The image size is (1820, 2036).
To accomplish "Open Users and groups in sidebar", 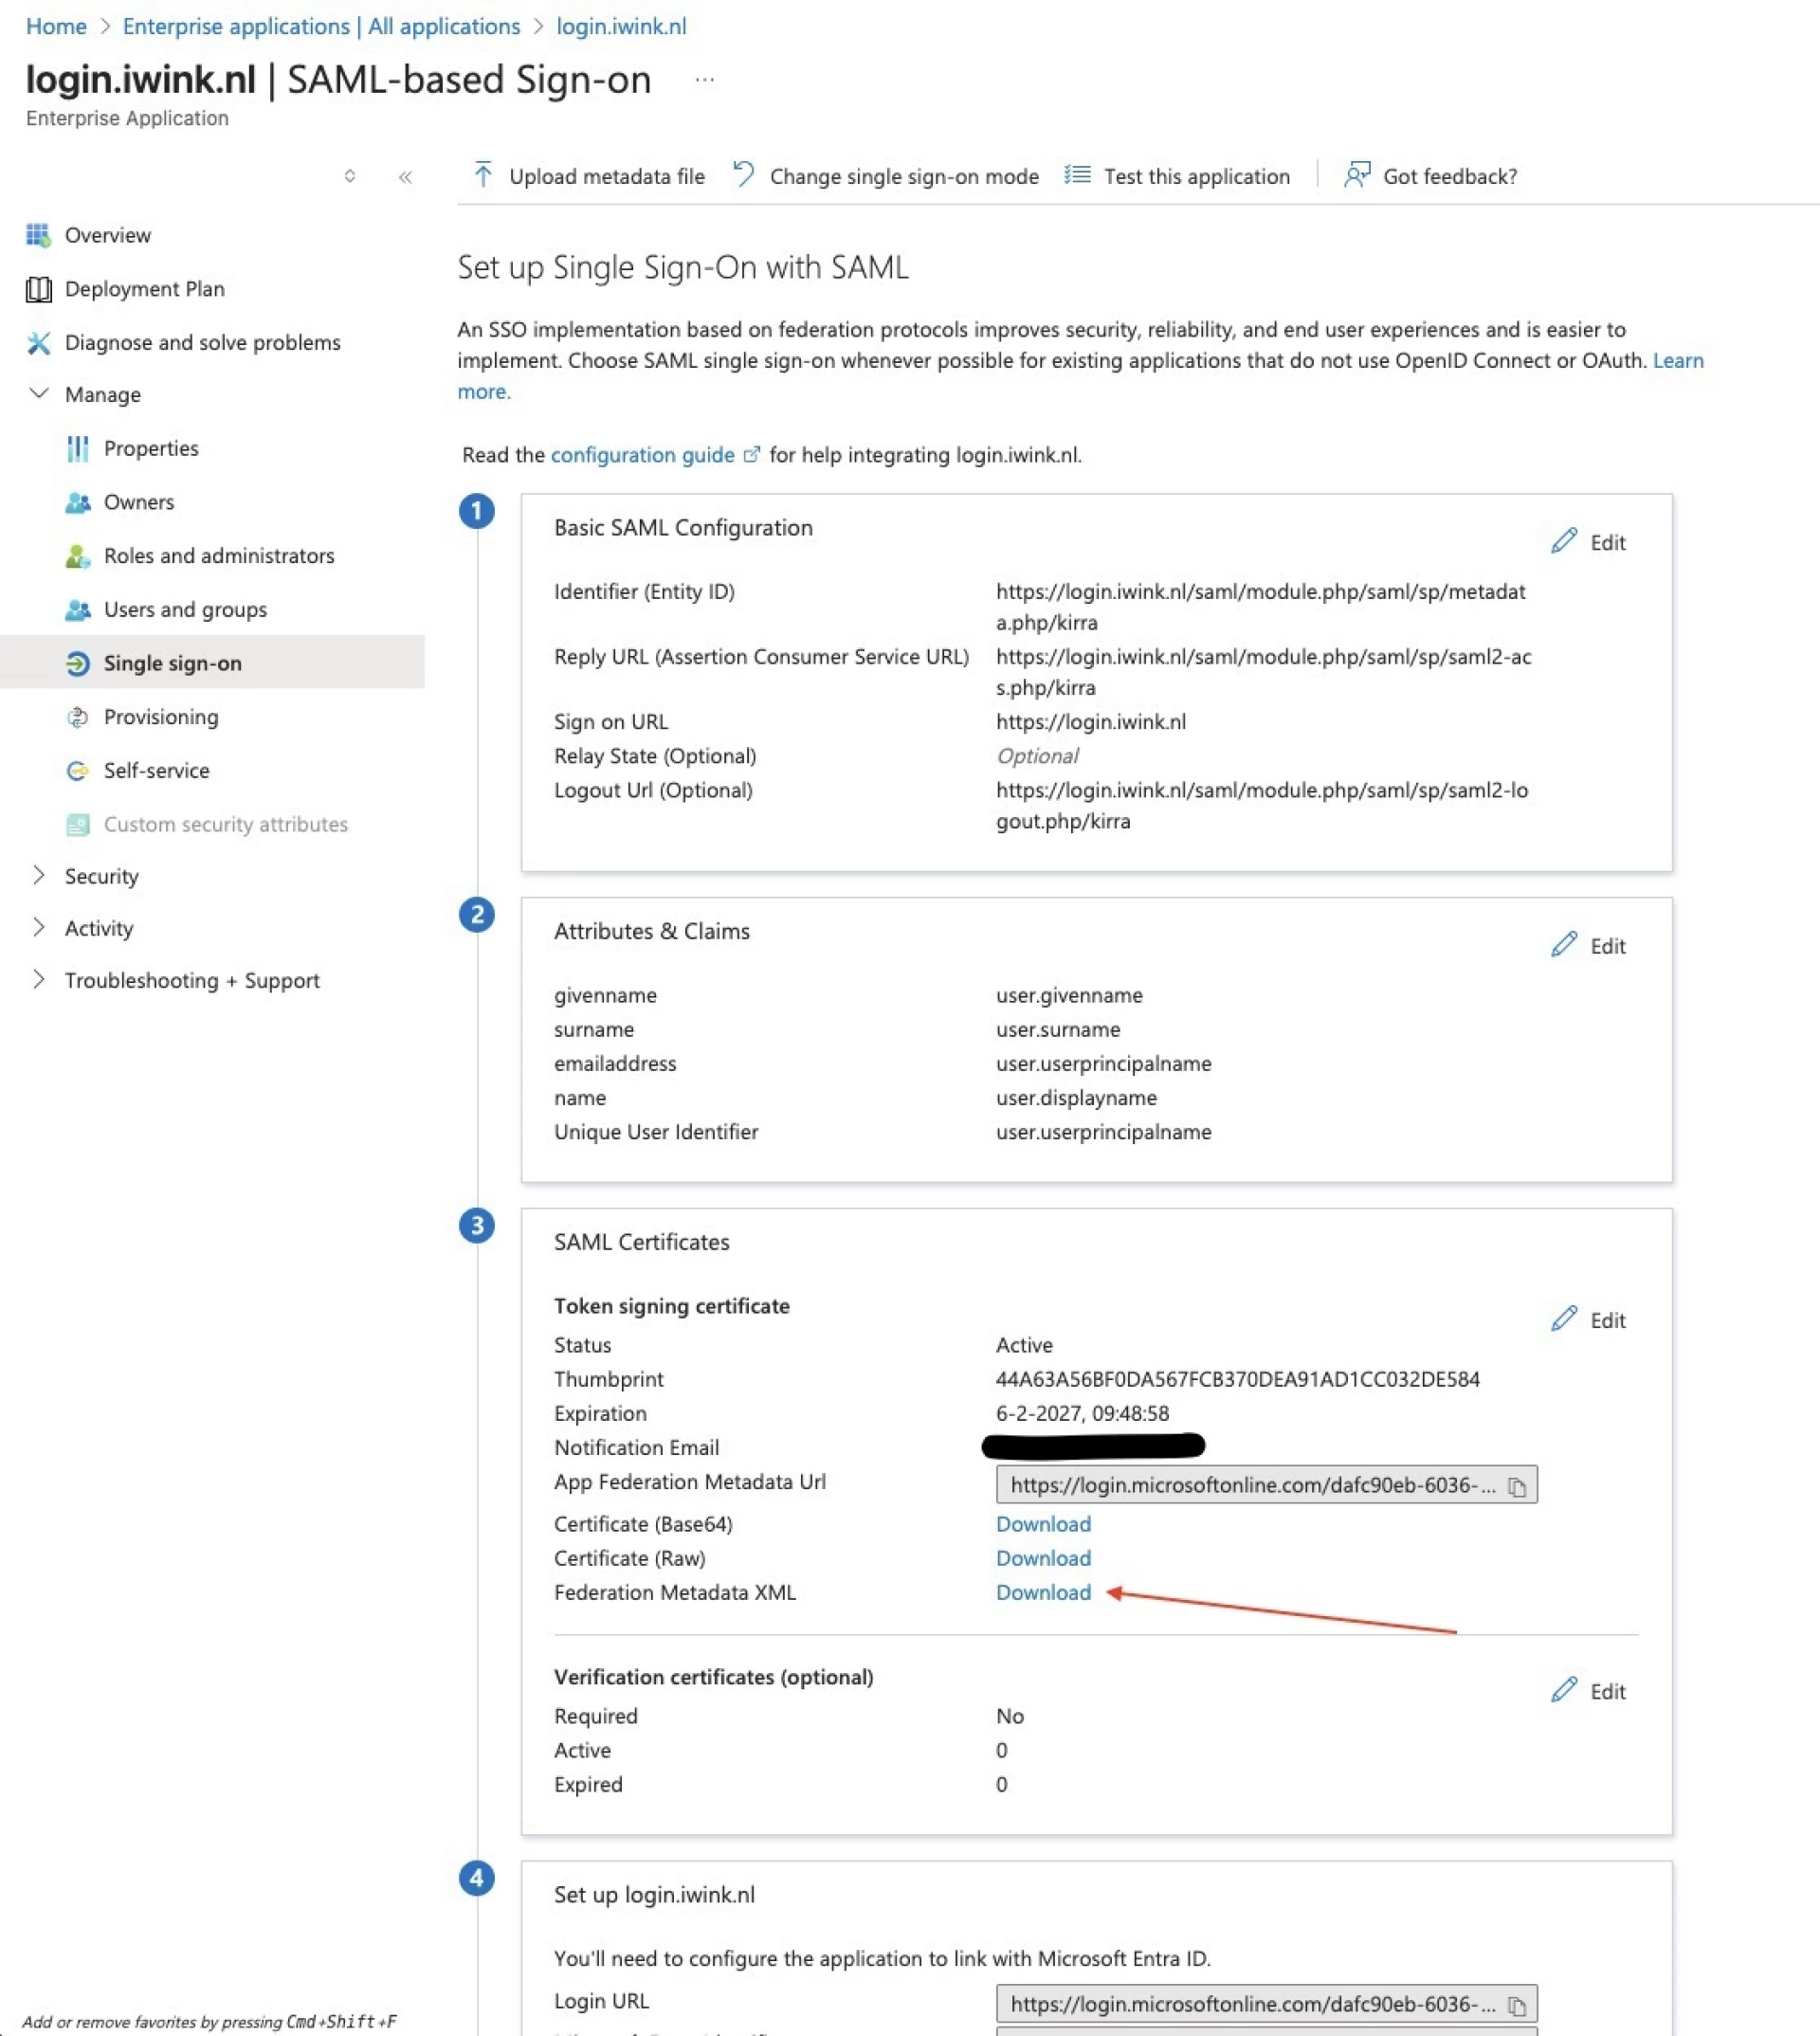I will (x=185, y=609).
